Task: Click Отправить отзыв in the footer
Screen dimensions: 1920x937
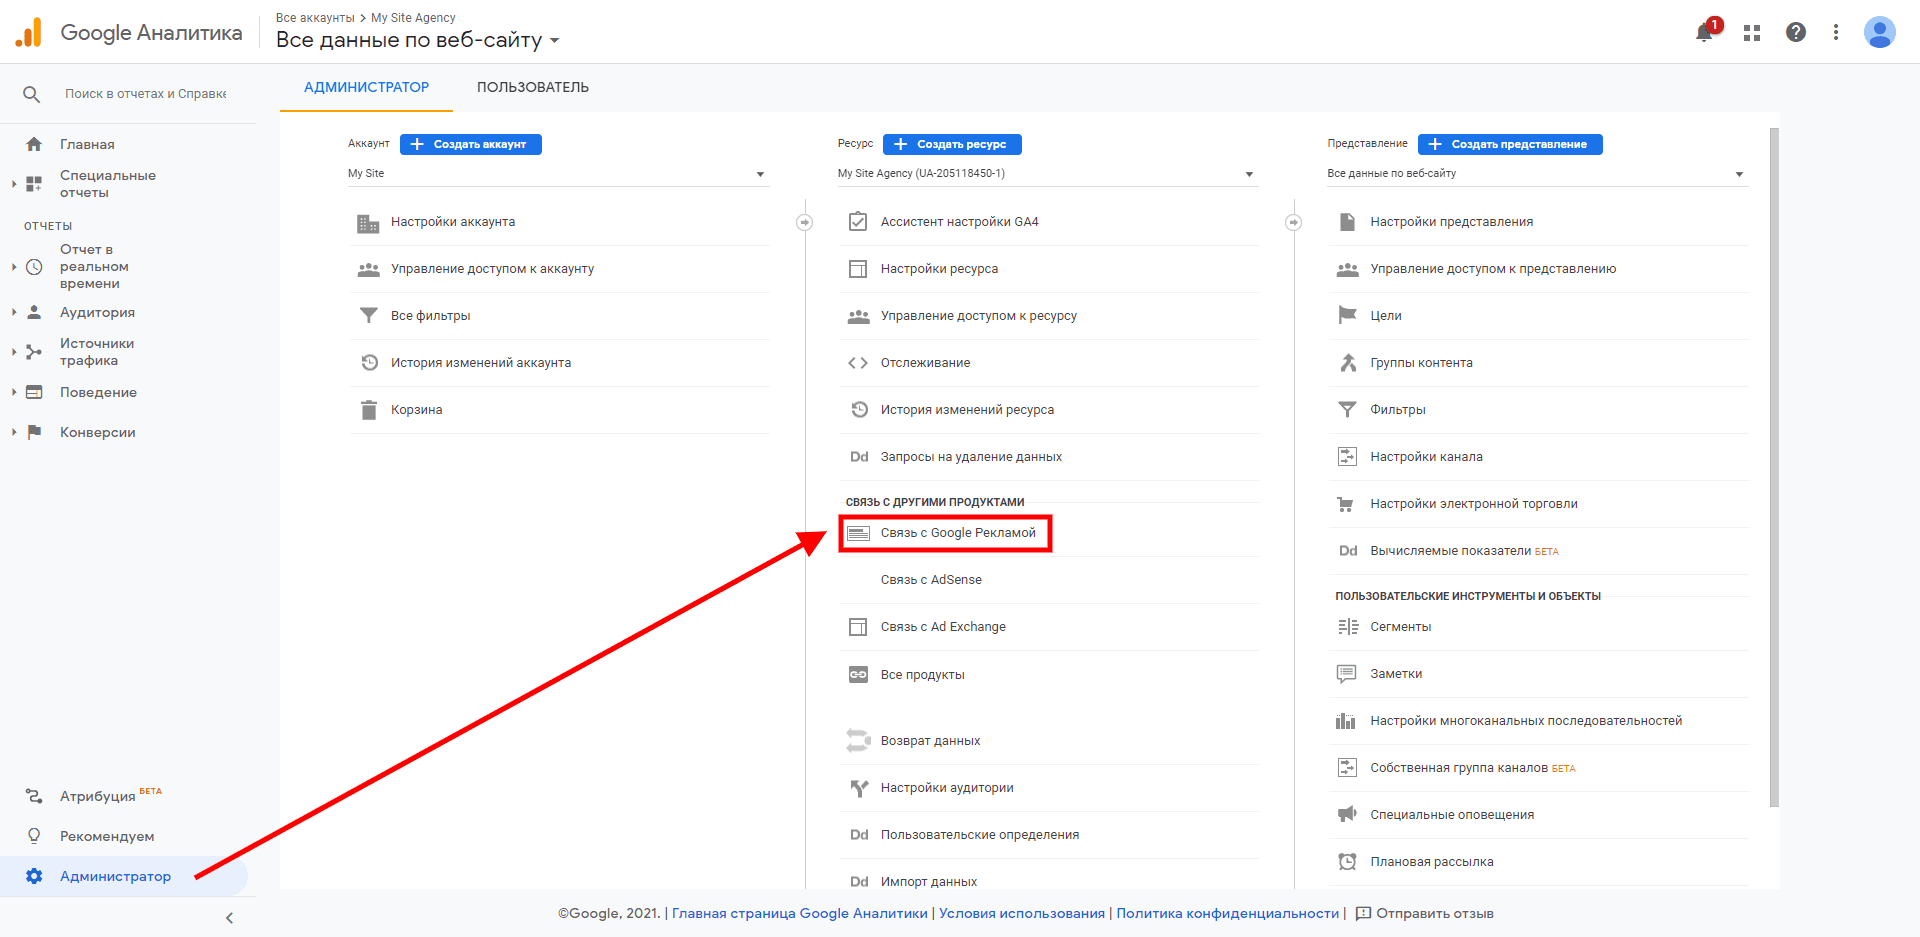Action: (x=1424, y=914)
